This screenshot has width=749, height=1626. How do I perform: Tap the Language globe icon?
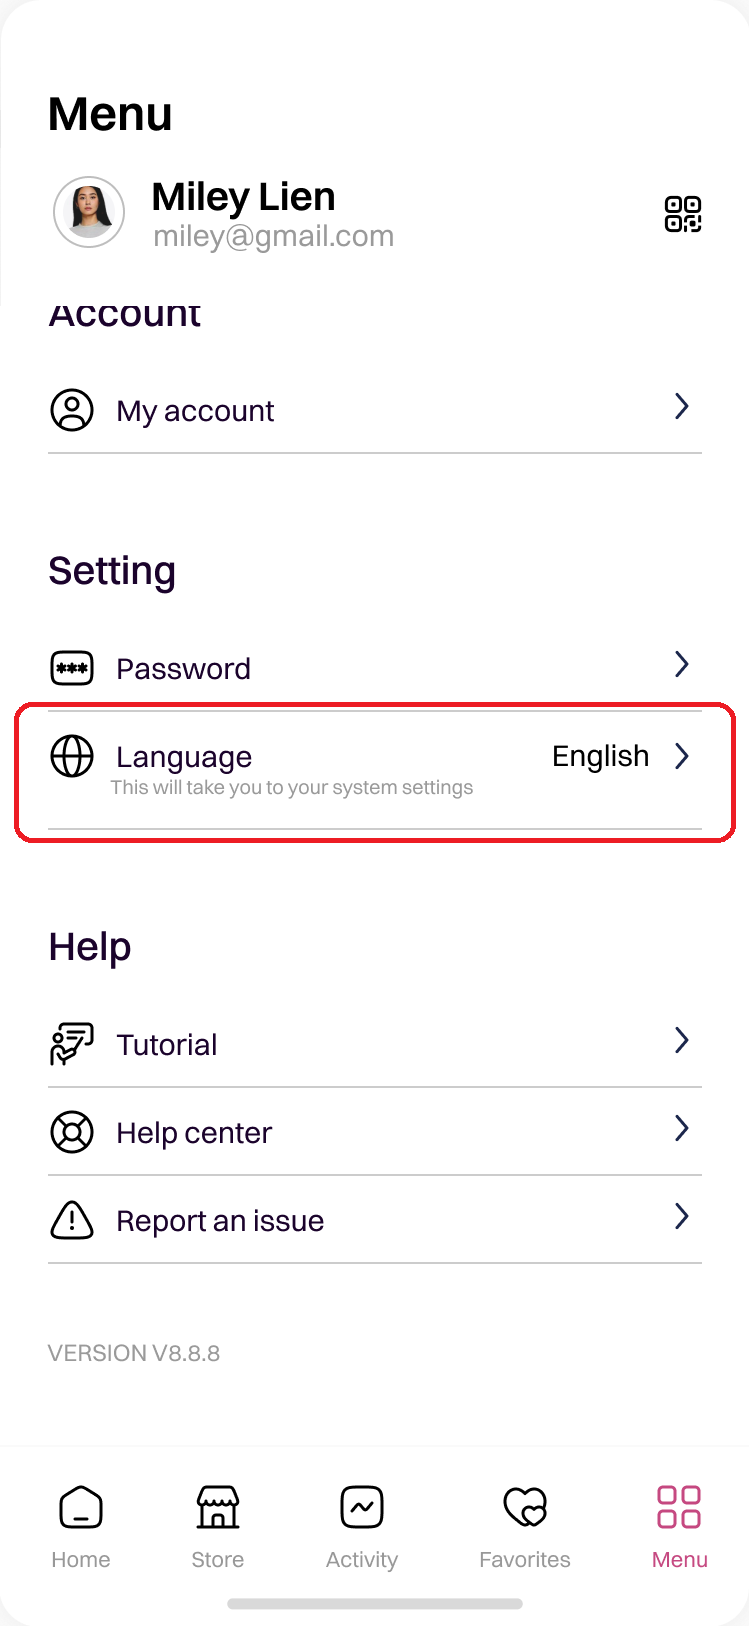coord(72,756)
